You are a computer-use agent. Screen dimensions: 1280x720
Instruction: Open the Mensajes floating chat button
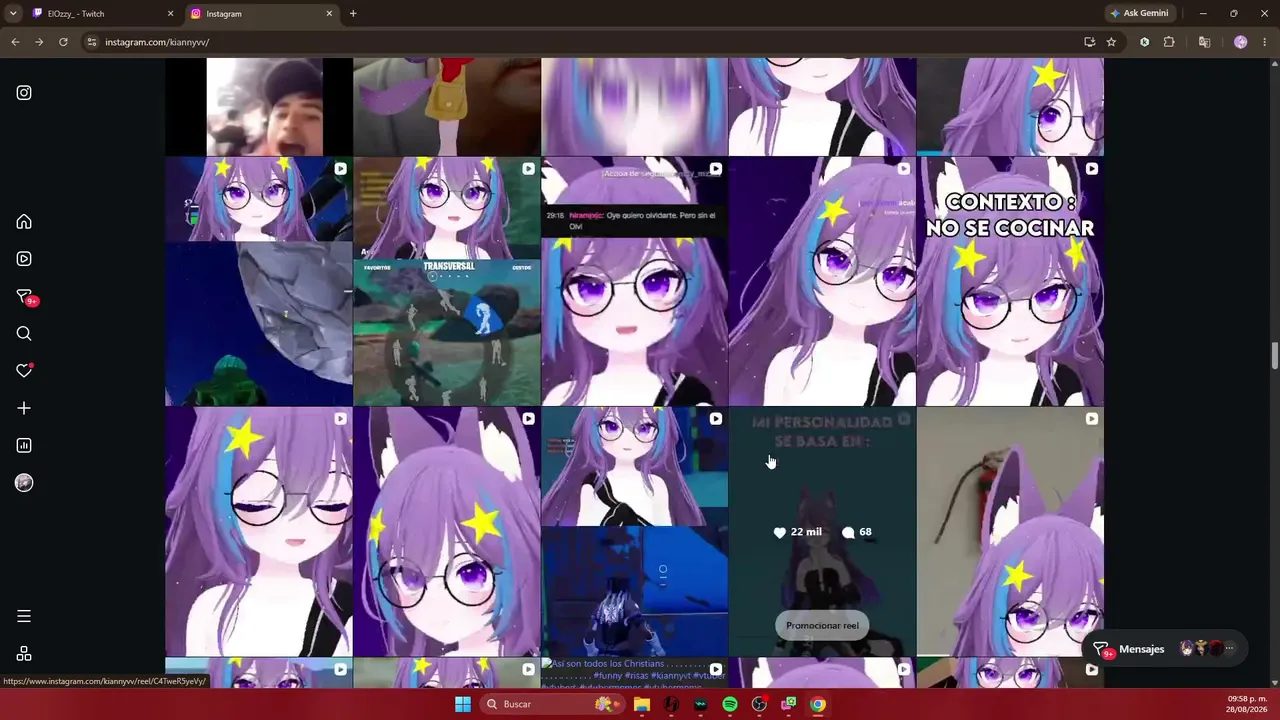pyautogui.click(x=1165, y=649)
